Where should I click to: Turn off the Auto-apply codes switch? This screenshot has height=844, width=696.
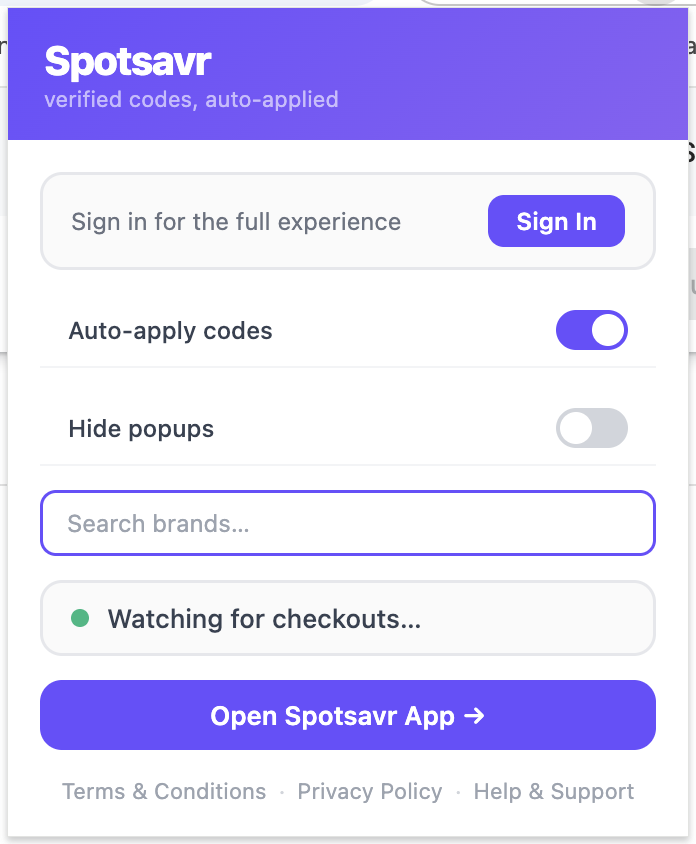[591, 330]
